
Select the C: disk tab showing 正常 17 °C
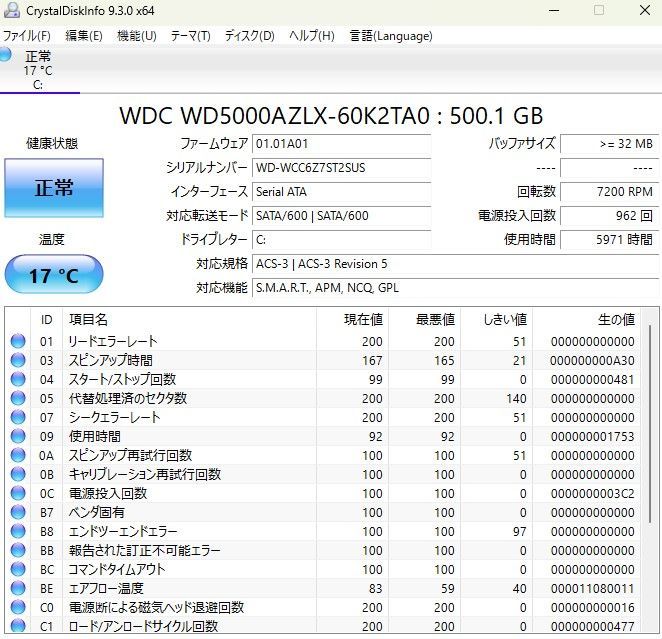click(x=40, y=70)
